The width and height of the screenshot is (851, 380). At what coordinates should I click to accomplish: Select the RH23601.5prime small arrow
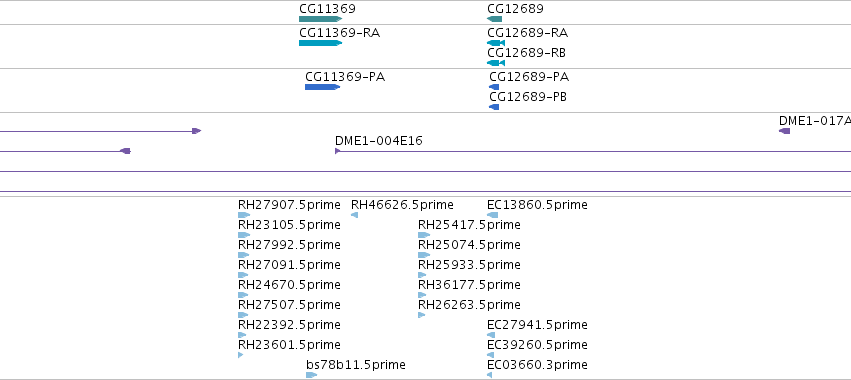click(x=240, y=355)
